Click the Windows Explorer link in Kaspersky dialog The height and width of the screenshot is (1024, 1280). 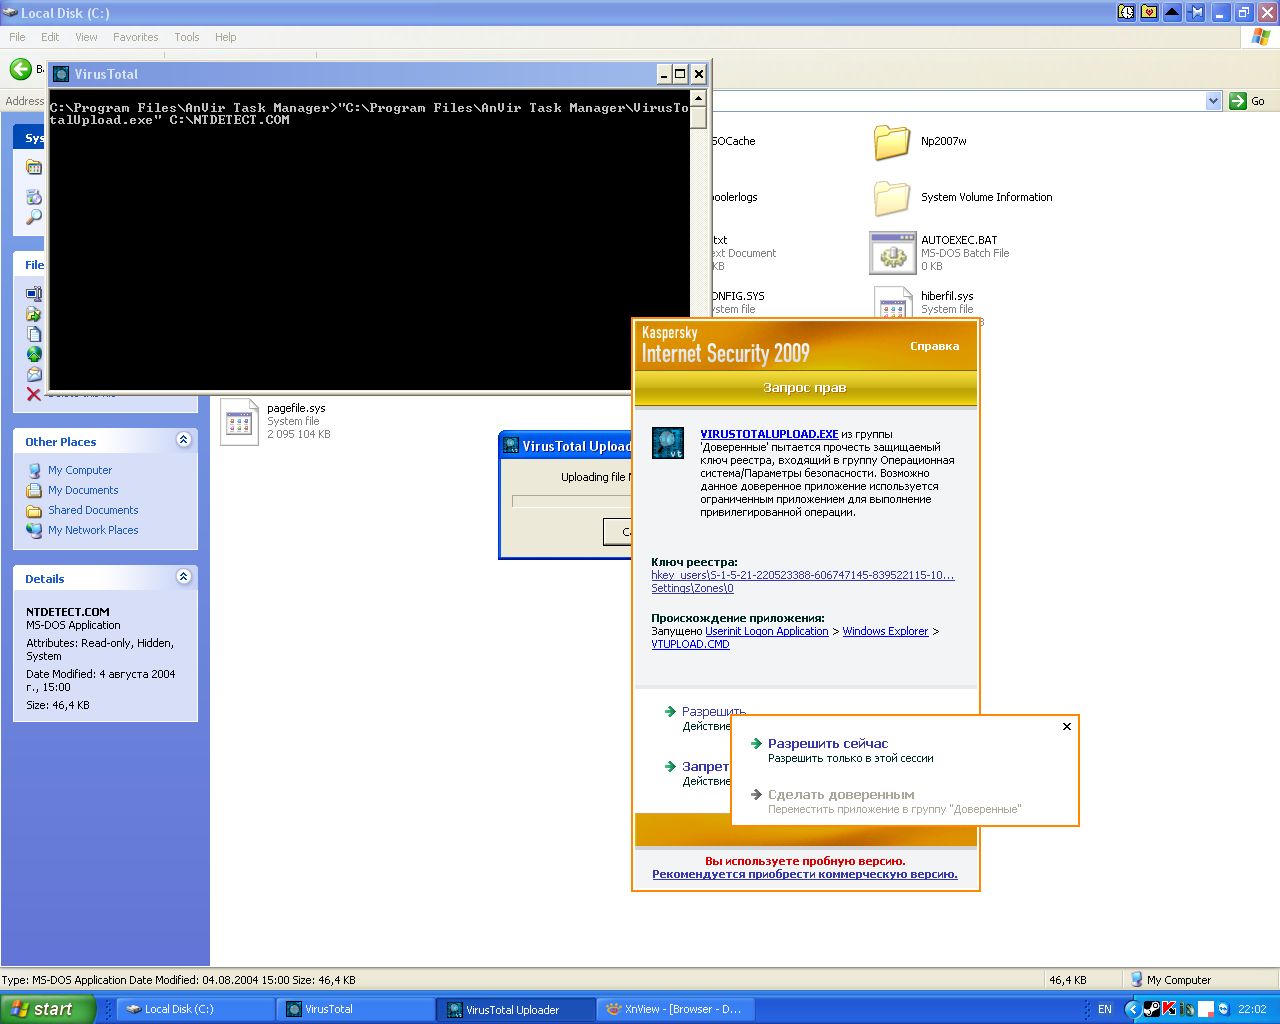(x=885, y=632)
